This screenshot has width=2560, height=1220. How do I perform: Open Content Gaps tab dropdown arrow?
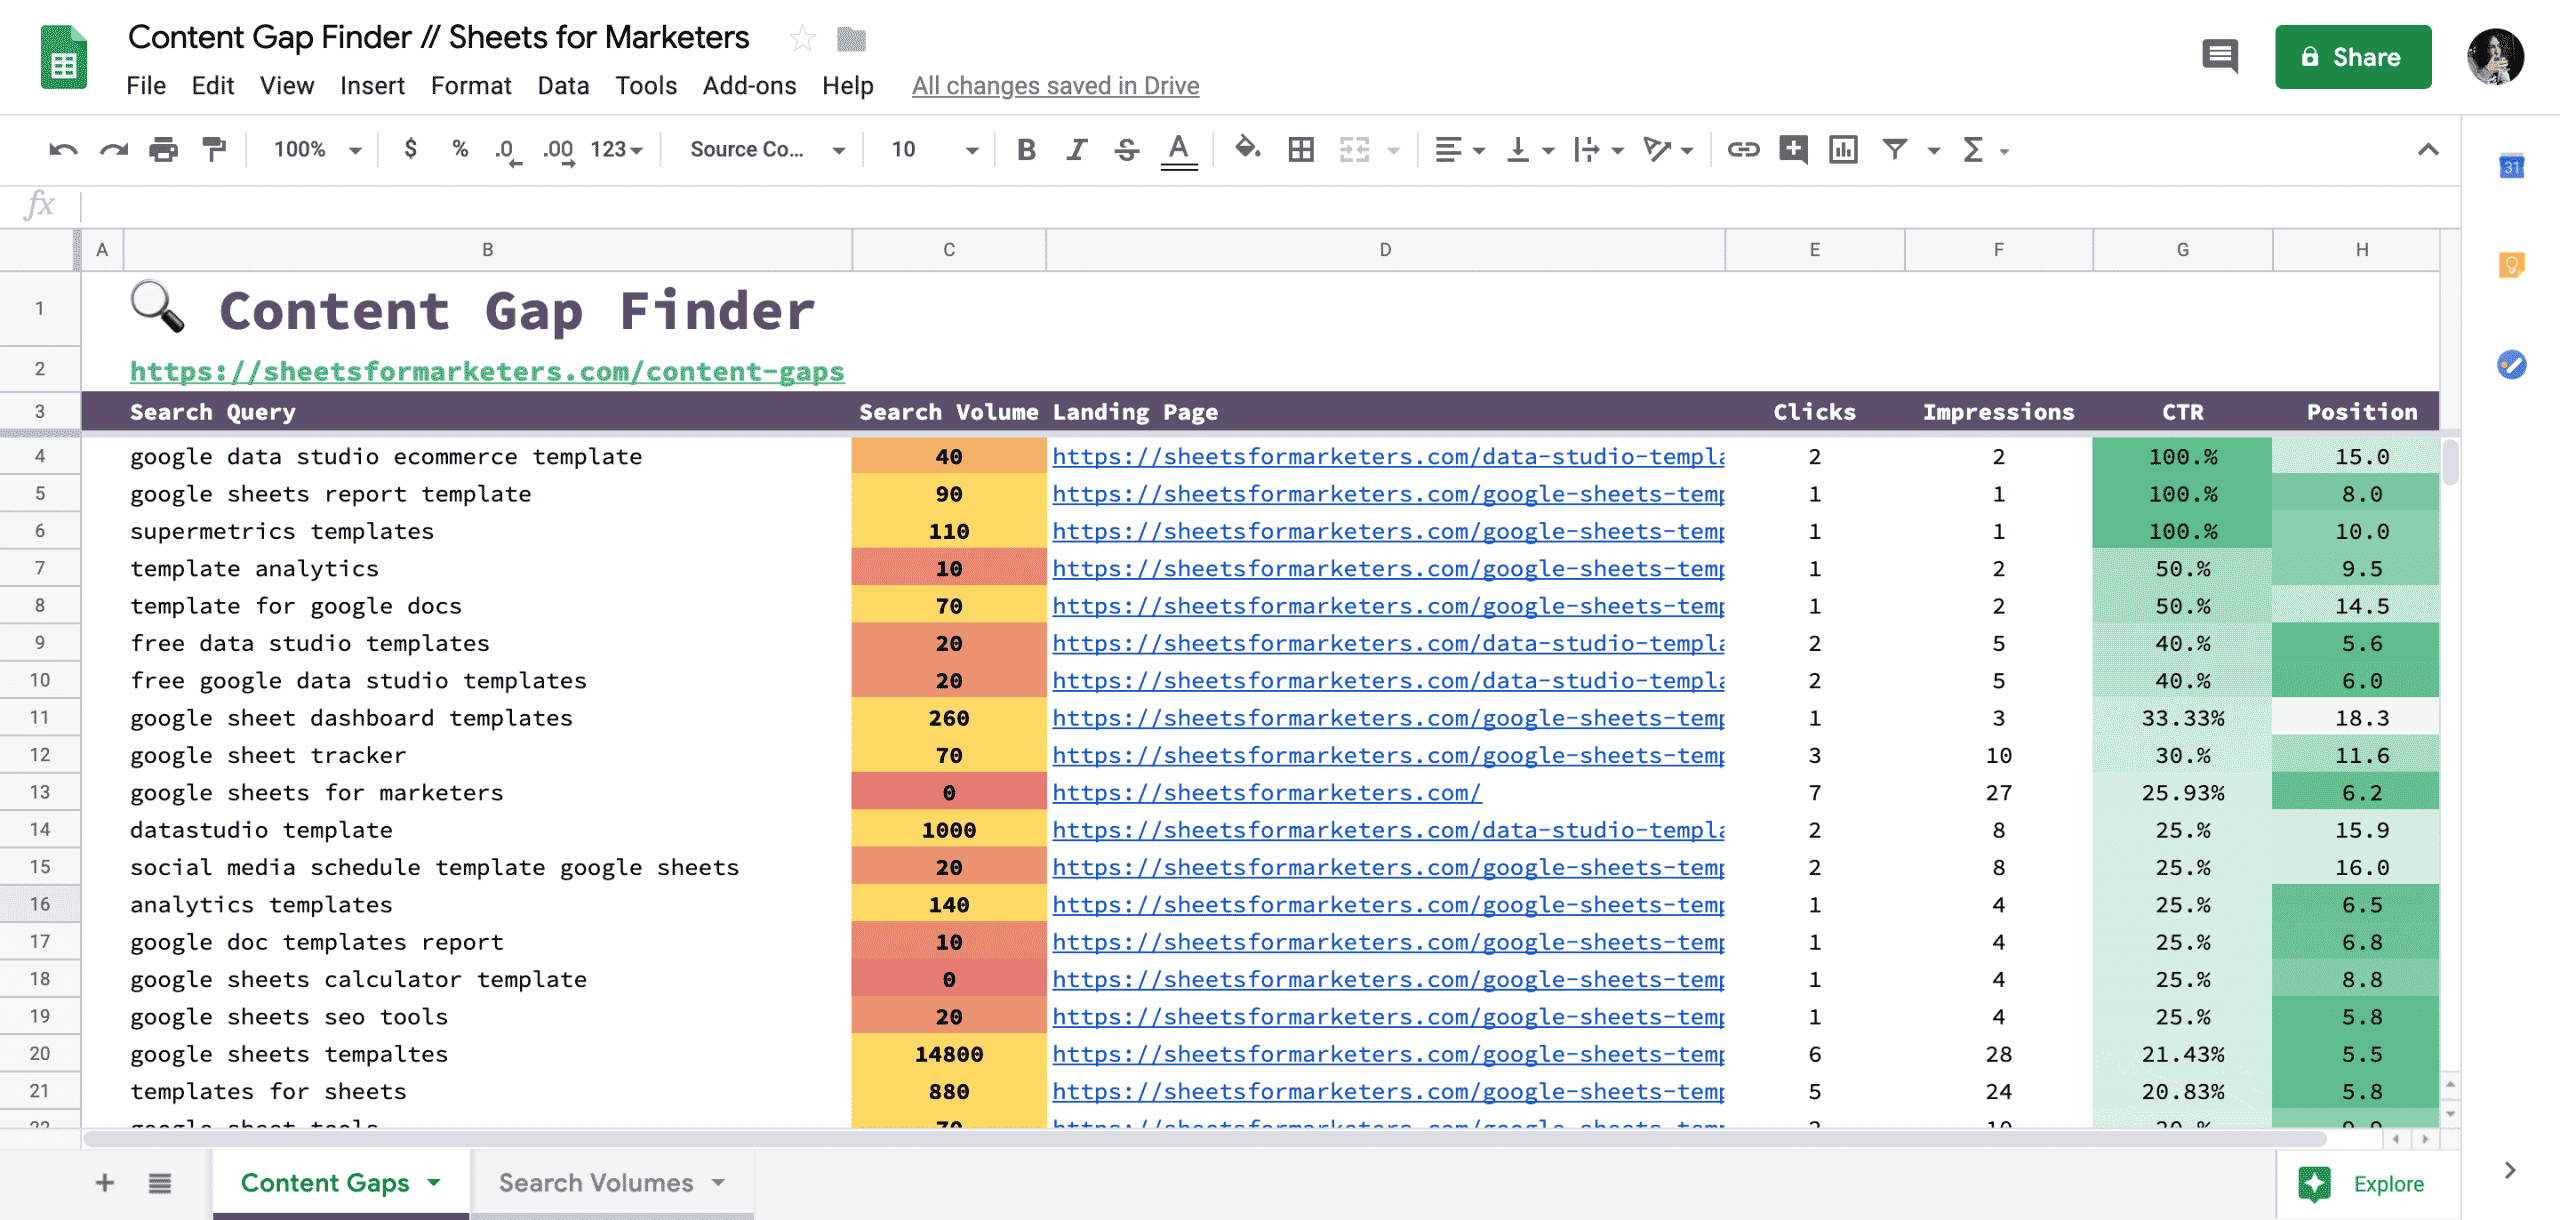pyautogui.click(x=434, y=1183)
